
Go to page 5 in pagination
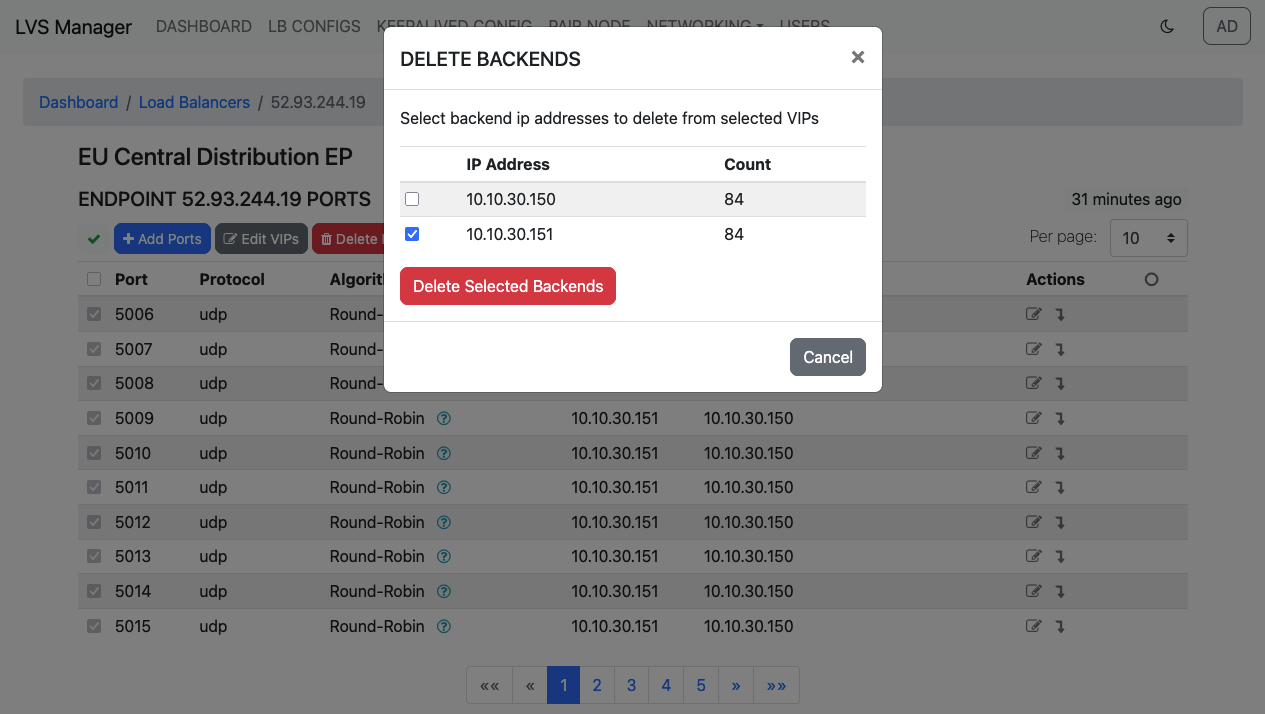click(x=701, y=685)
